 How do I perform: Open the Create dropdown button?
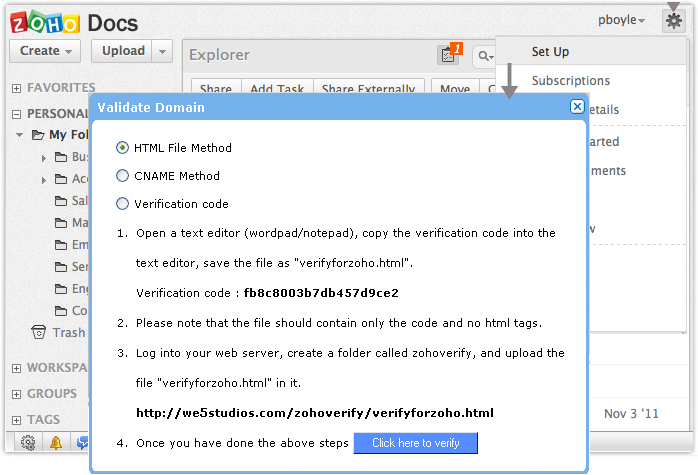pos(45,51)
